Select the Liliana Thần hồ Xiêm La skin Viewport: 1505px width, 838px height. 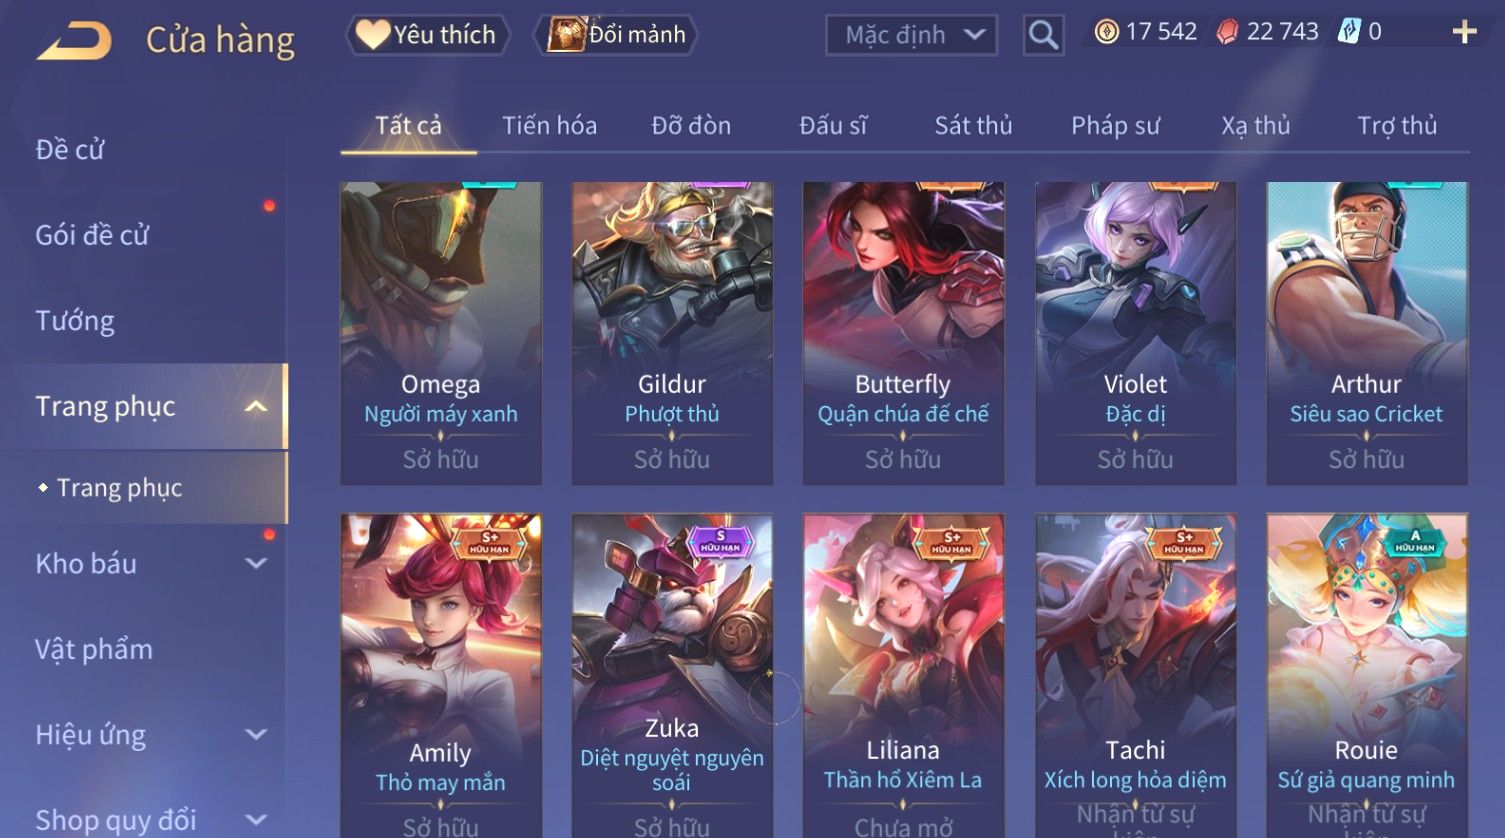click(x=903, y=675)
